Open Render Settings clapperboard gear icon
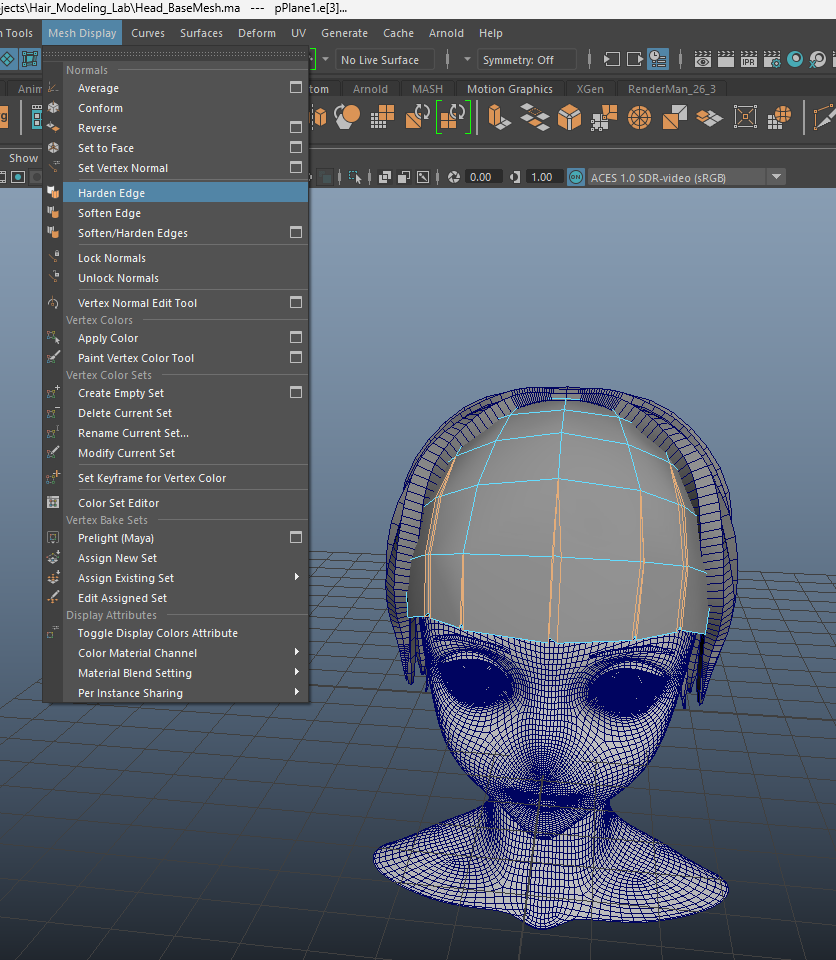This screenshot has height=960, width=836. (x=772, y=59)
